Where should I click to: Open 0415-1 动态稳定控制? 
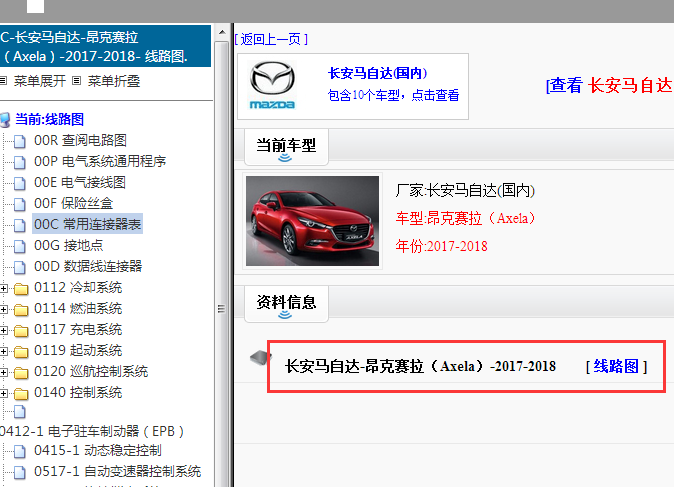click(98, 450)
